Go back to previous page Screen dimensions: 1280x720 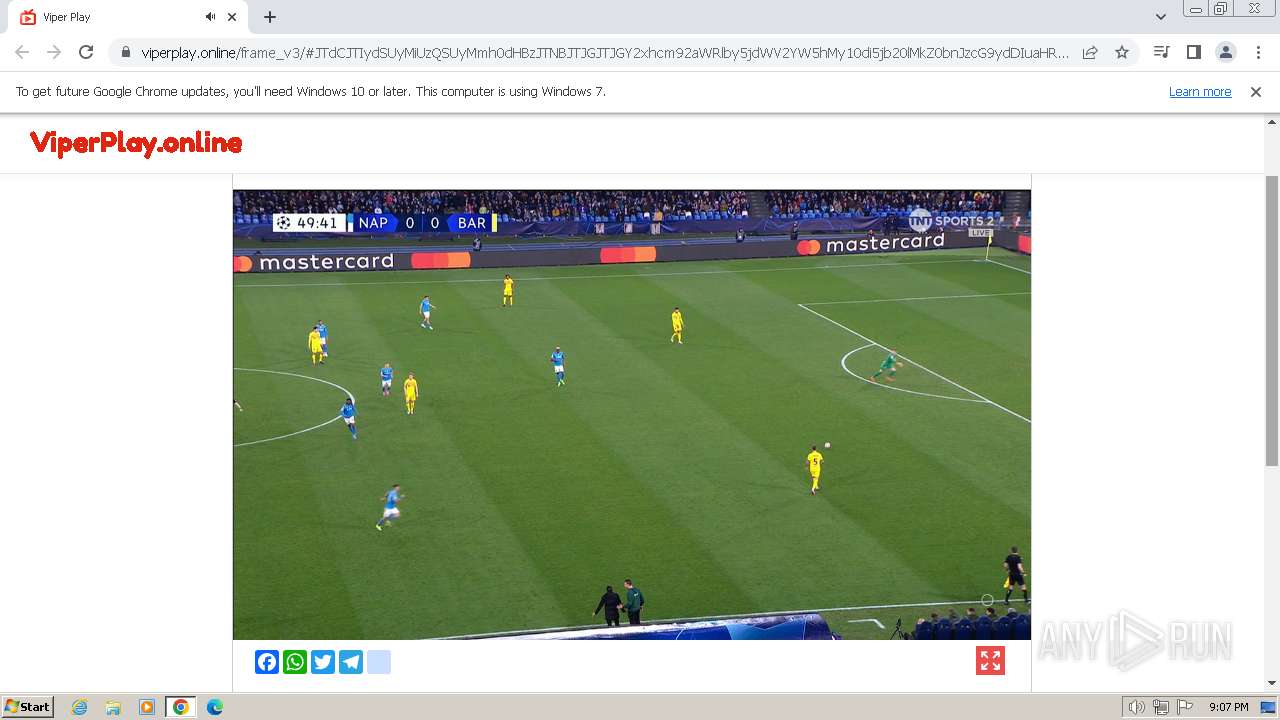click(22, 52)
